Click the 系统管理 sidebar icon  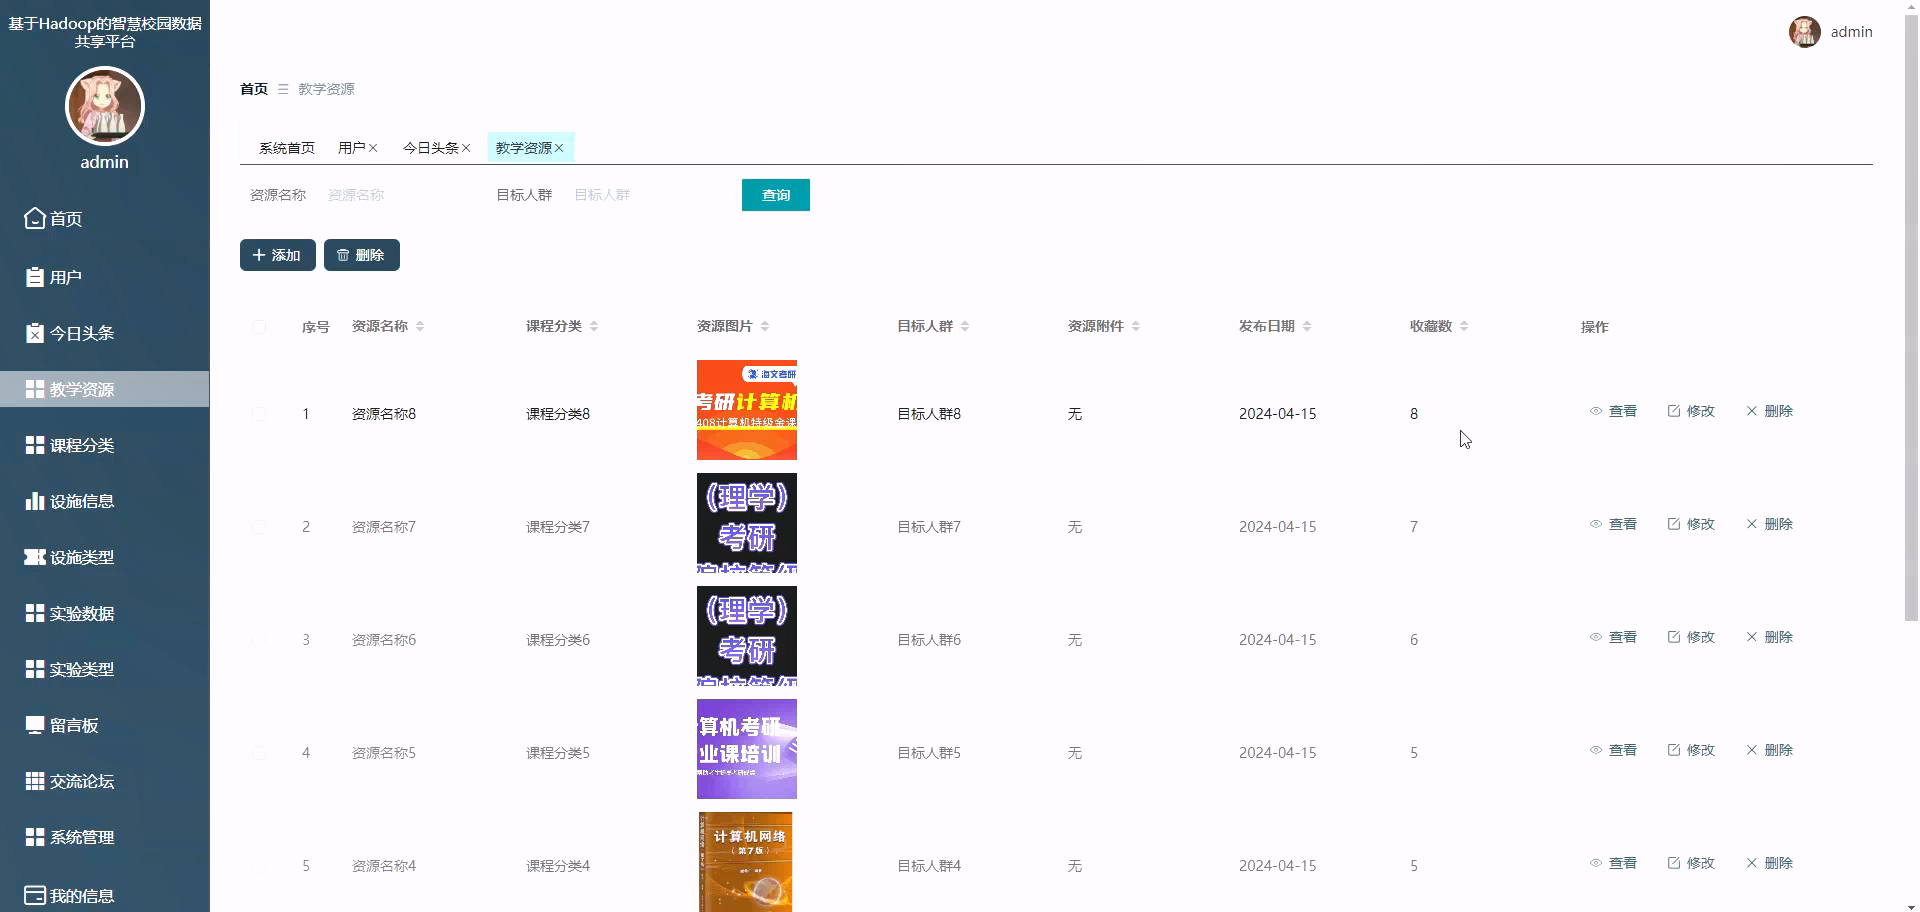[35, 837]
